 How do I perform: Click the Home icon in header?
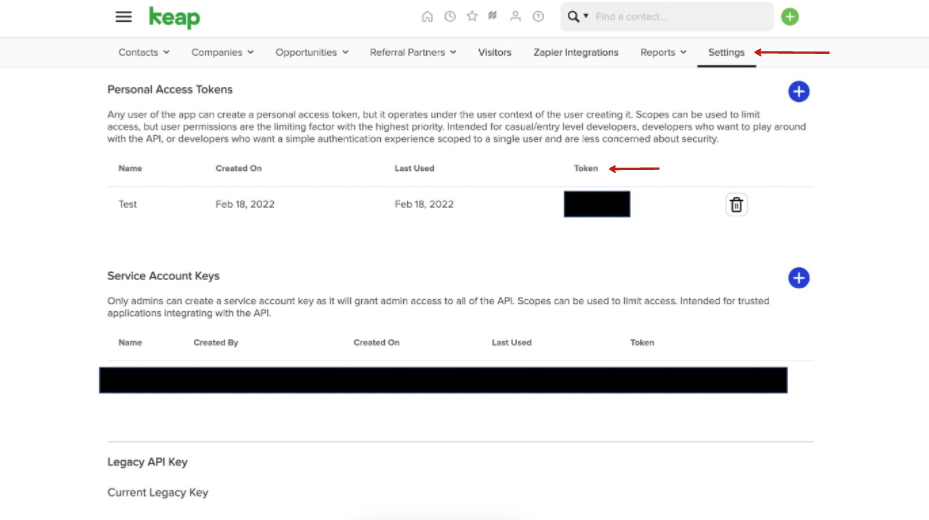tap(428, 17)
